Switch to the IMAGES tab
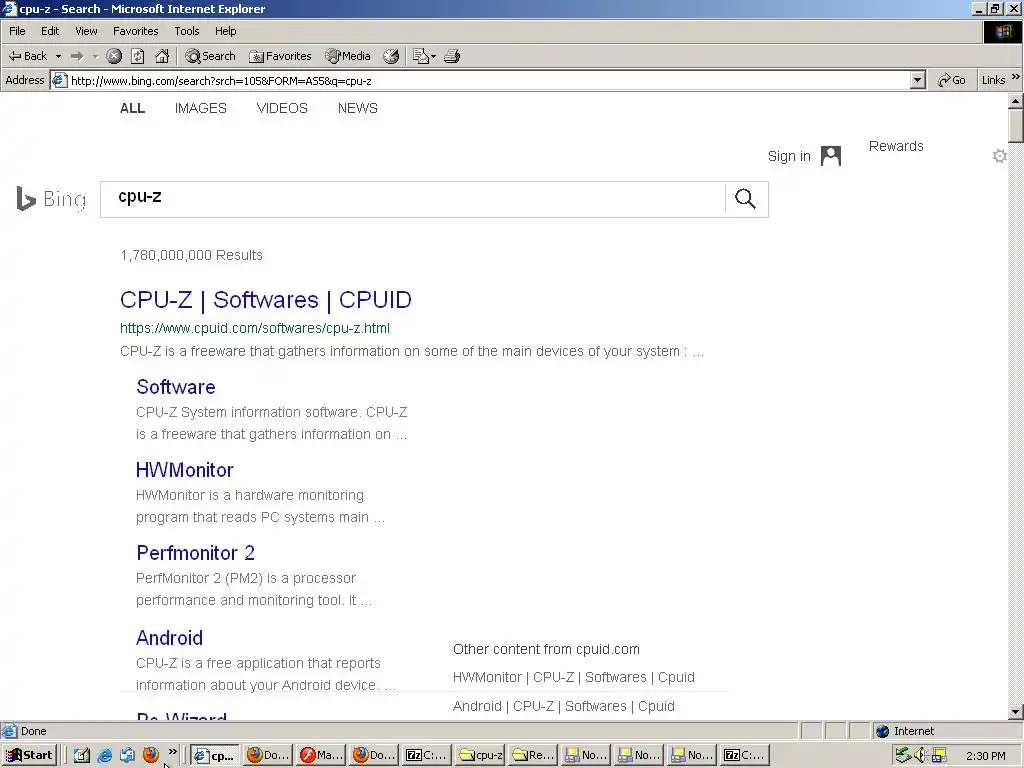This screenshot has height=768, width=1024. [x=200, y=108]
